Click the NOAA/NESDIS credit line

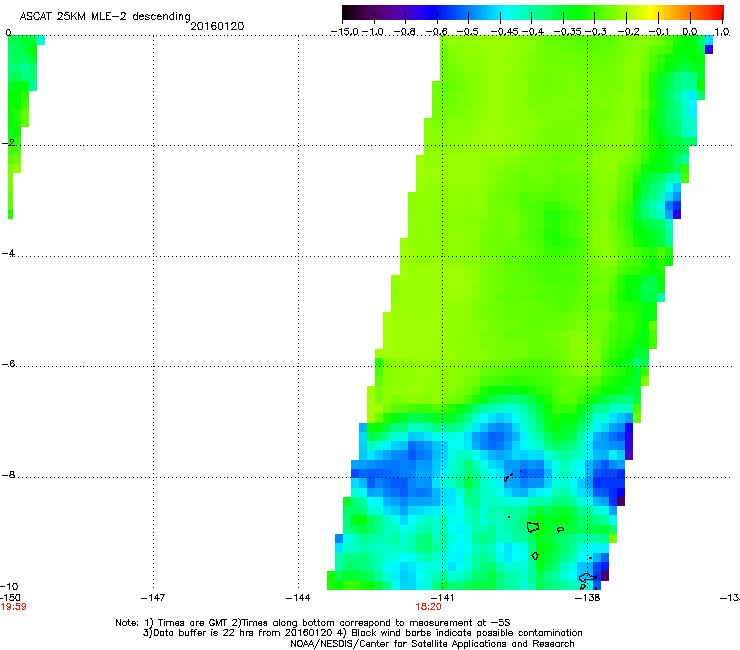pos(432,644)
